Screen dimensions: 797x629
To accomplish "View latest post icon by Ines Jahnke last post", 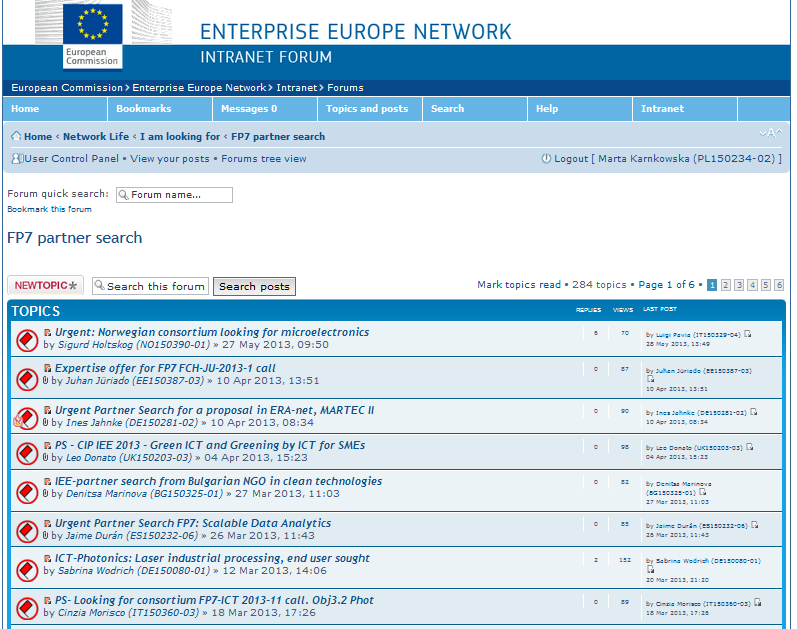I will tap(754, 412).
